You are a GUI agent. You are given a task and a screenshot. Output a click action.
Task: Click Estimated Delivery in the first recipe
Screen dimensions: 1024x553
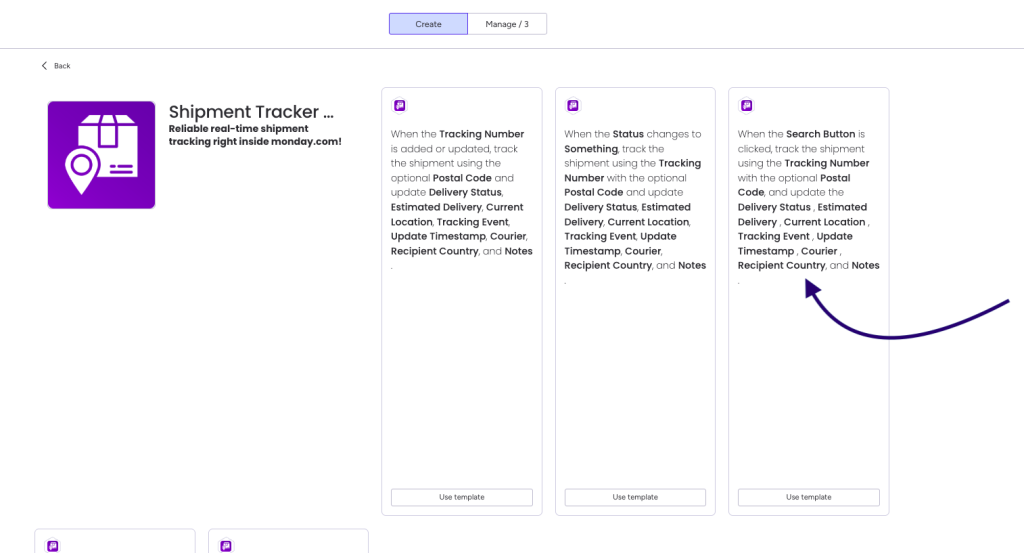(436, 207)
